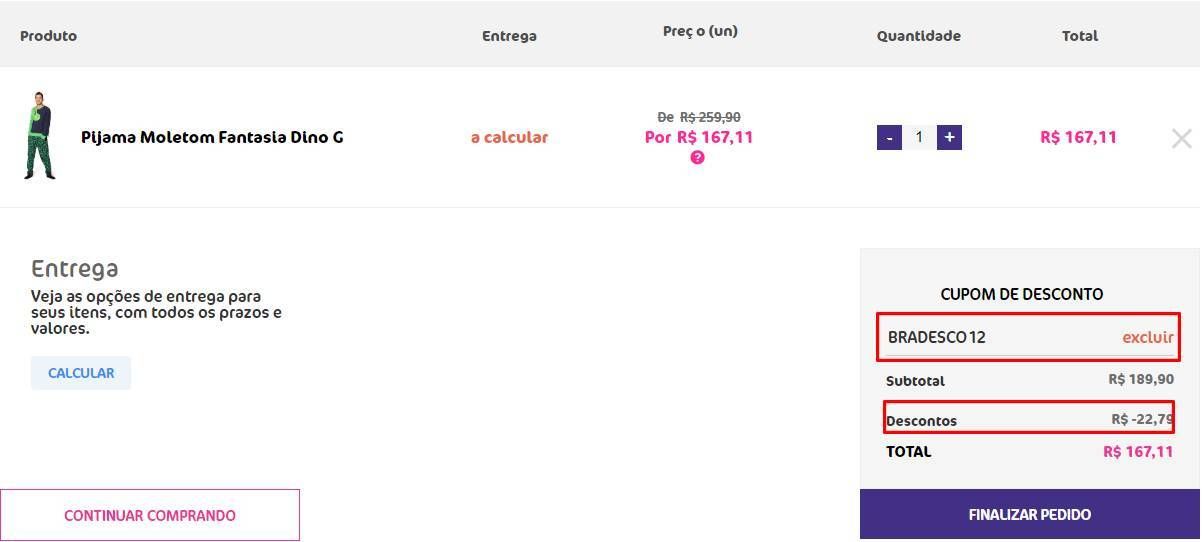Finalize order with FINALIZAR PEDIDO

1030,514
